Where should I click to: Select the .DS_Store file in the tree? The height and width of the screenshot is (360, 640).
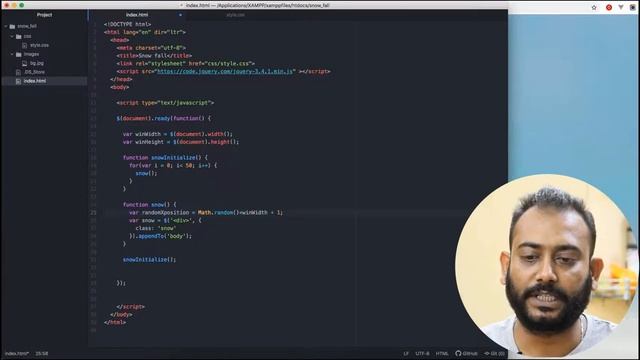coord(35,72)
